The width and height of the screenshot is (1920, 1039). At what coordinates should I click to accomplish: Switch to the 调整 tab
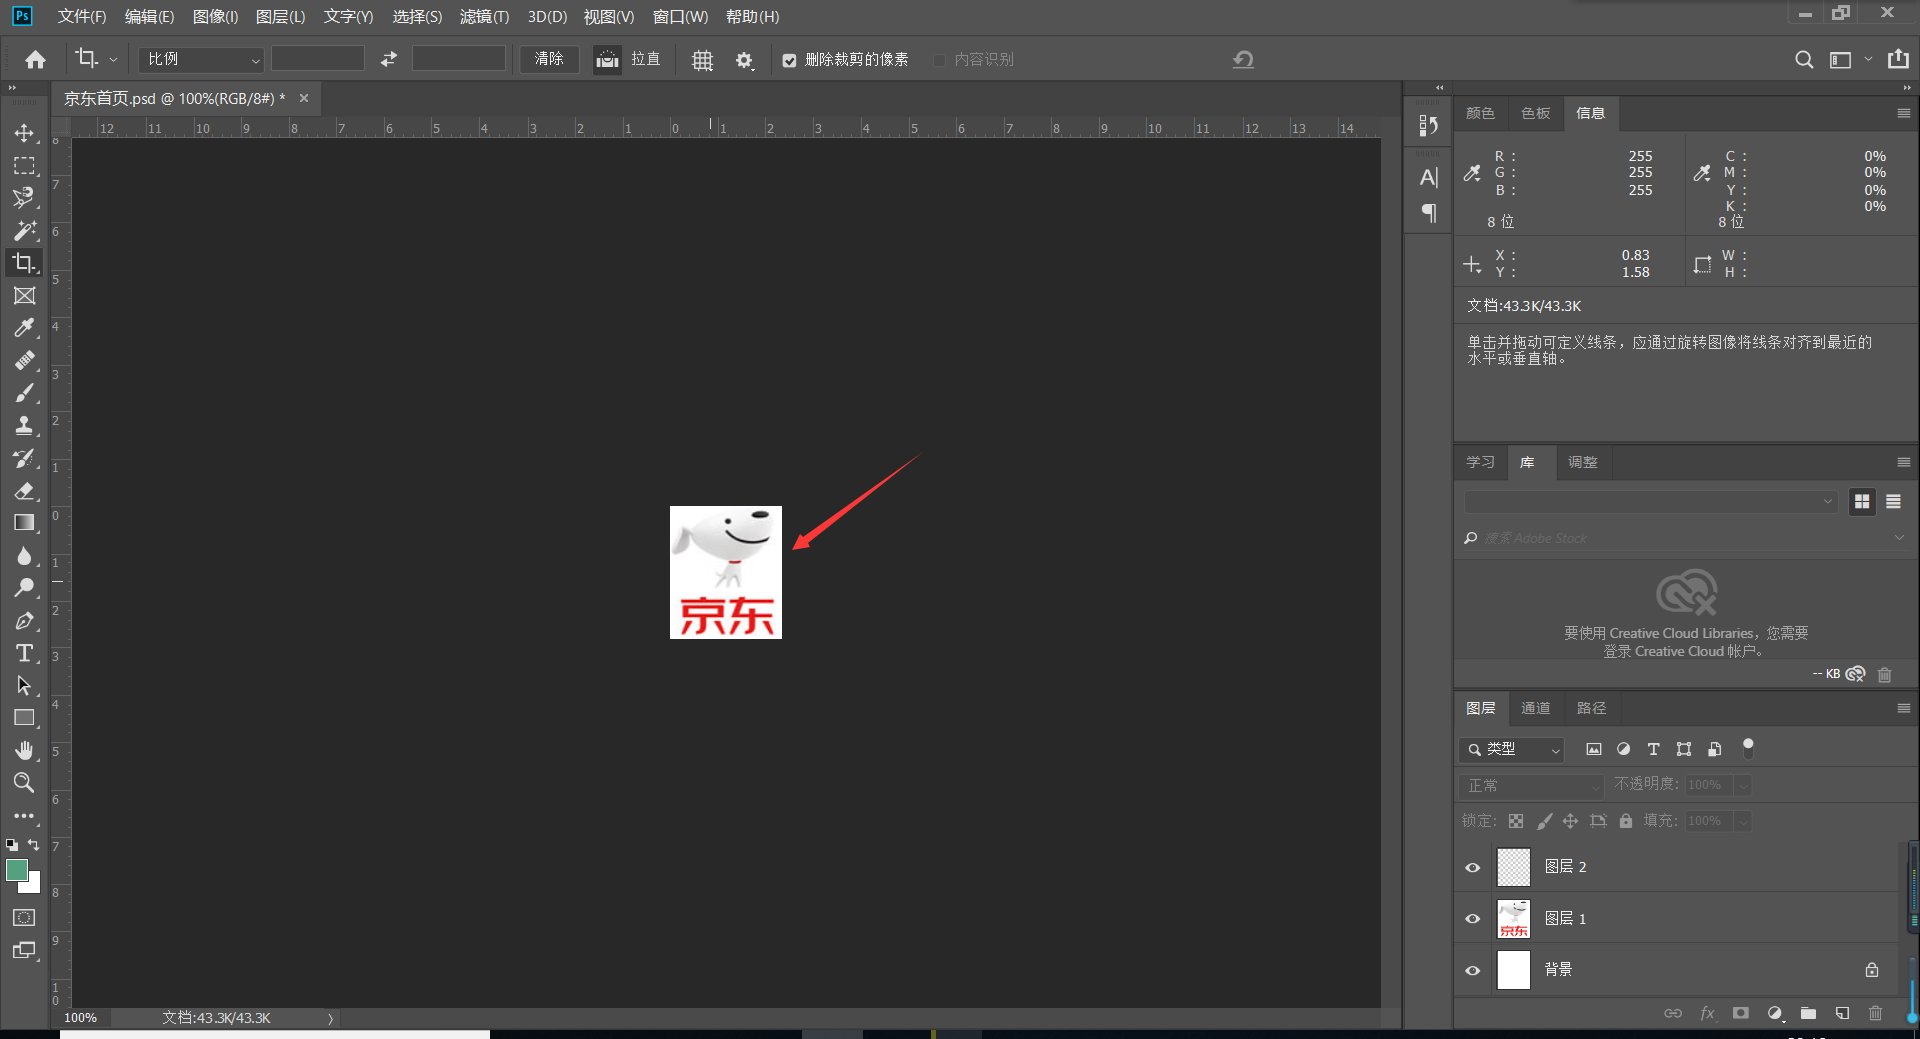pyautogui.click(x=1582, y=462)
